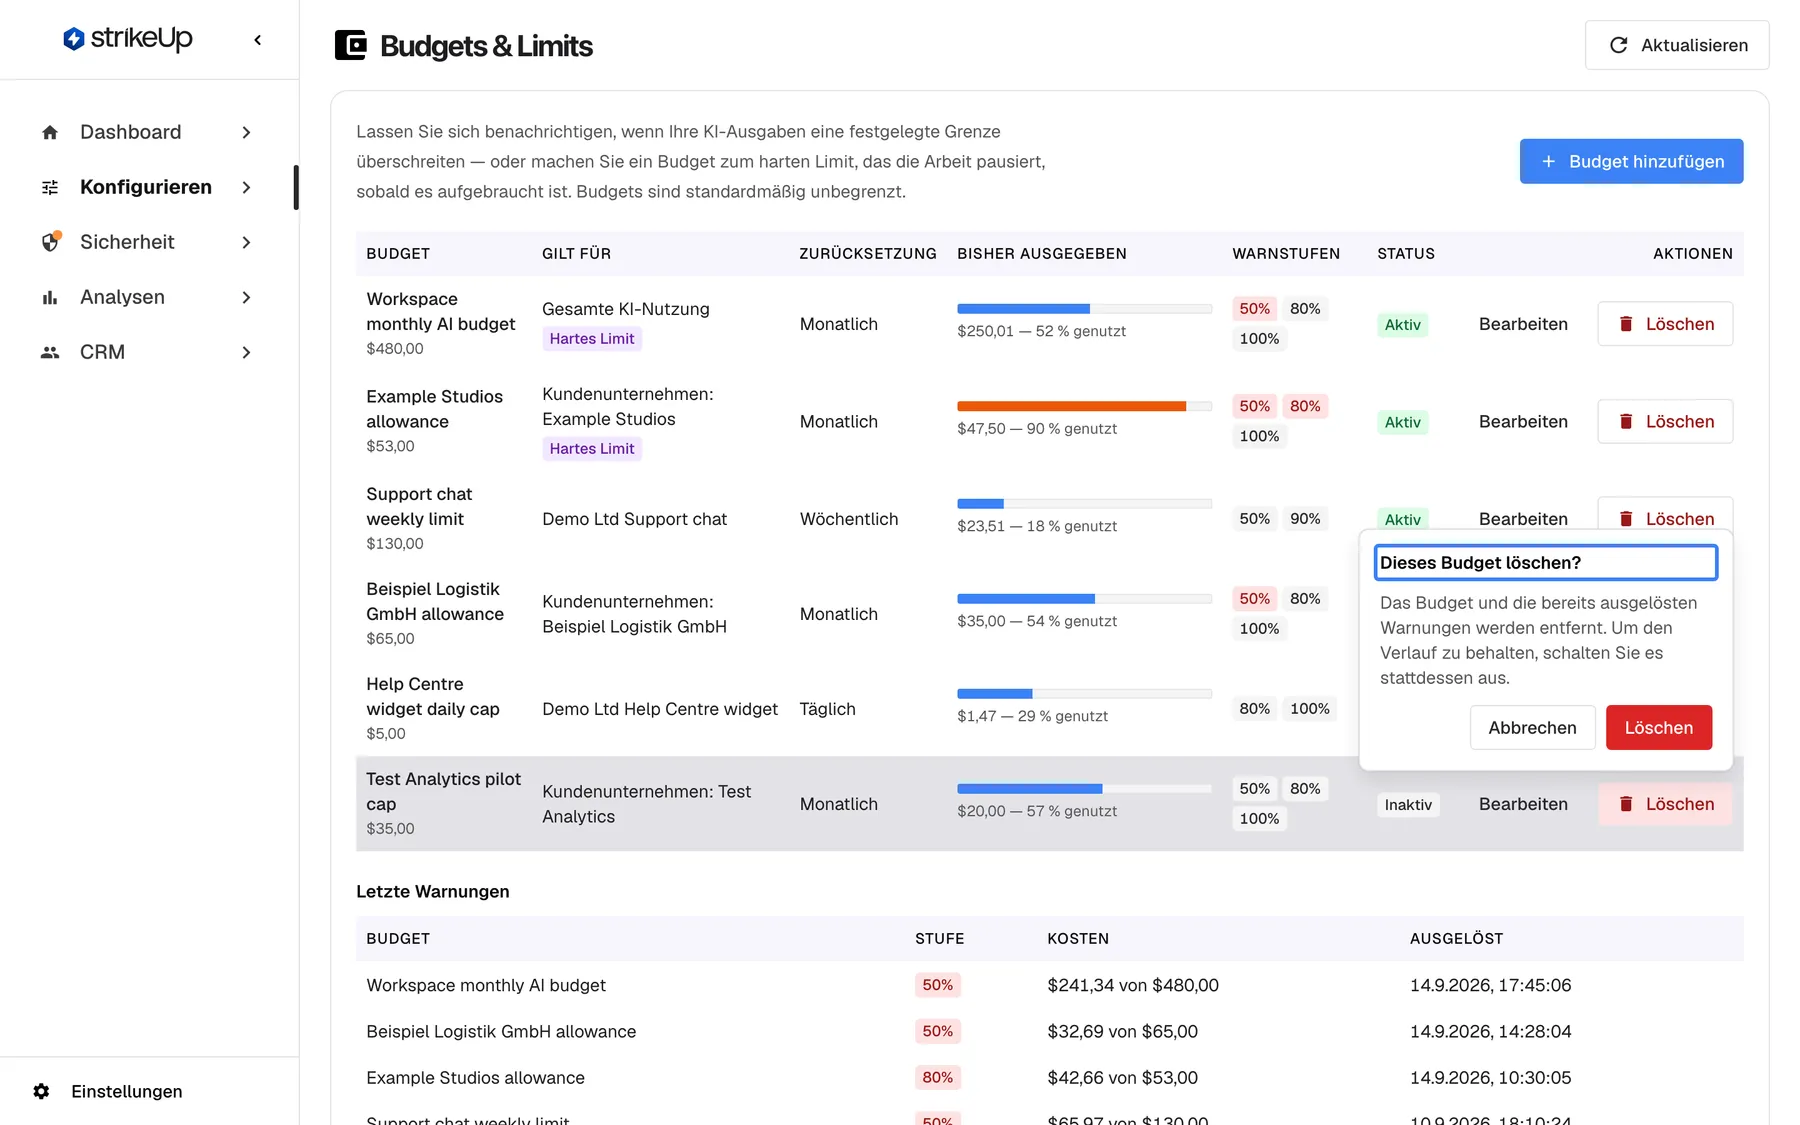
Task: Expand the Sicherheit menu chevron
Action: click(x=246, y=242)
